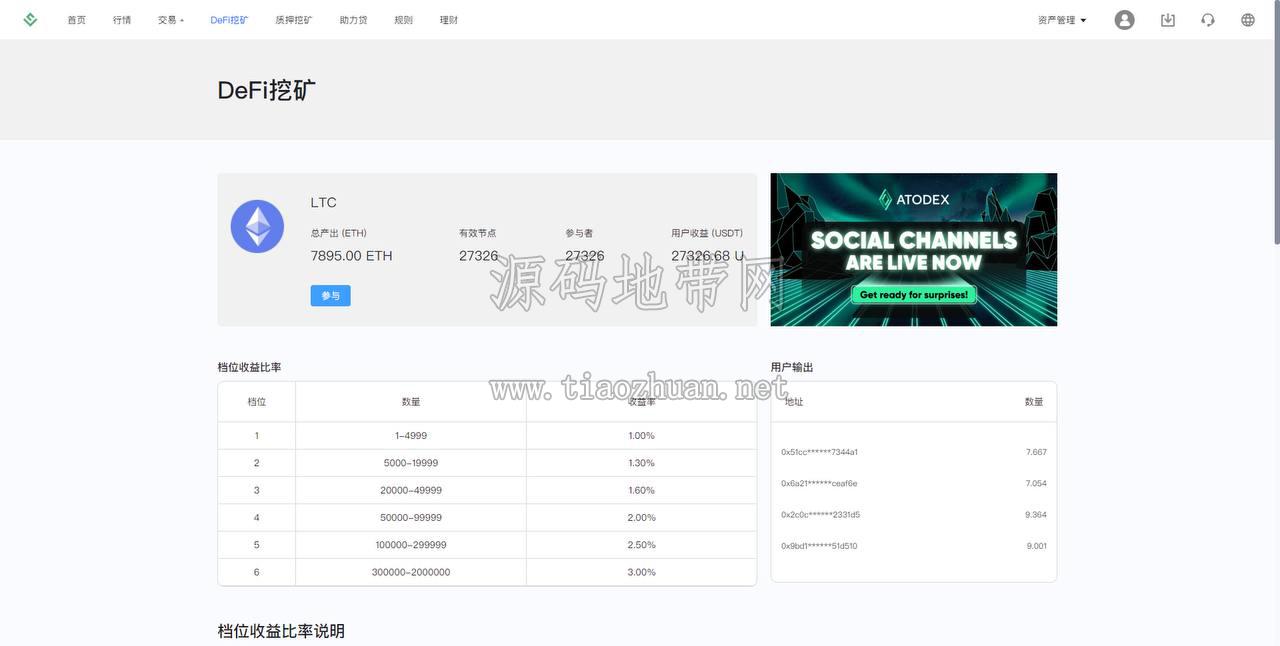
Task: Go to the 行情 page
Action: (x=122, y=20)
